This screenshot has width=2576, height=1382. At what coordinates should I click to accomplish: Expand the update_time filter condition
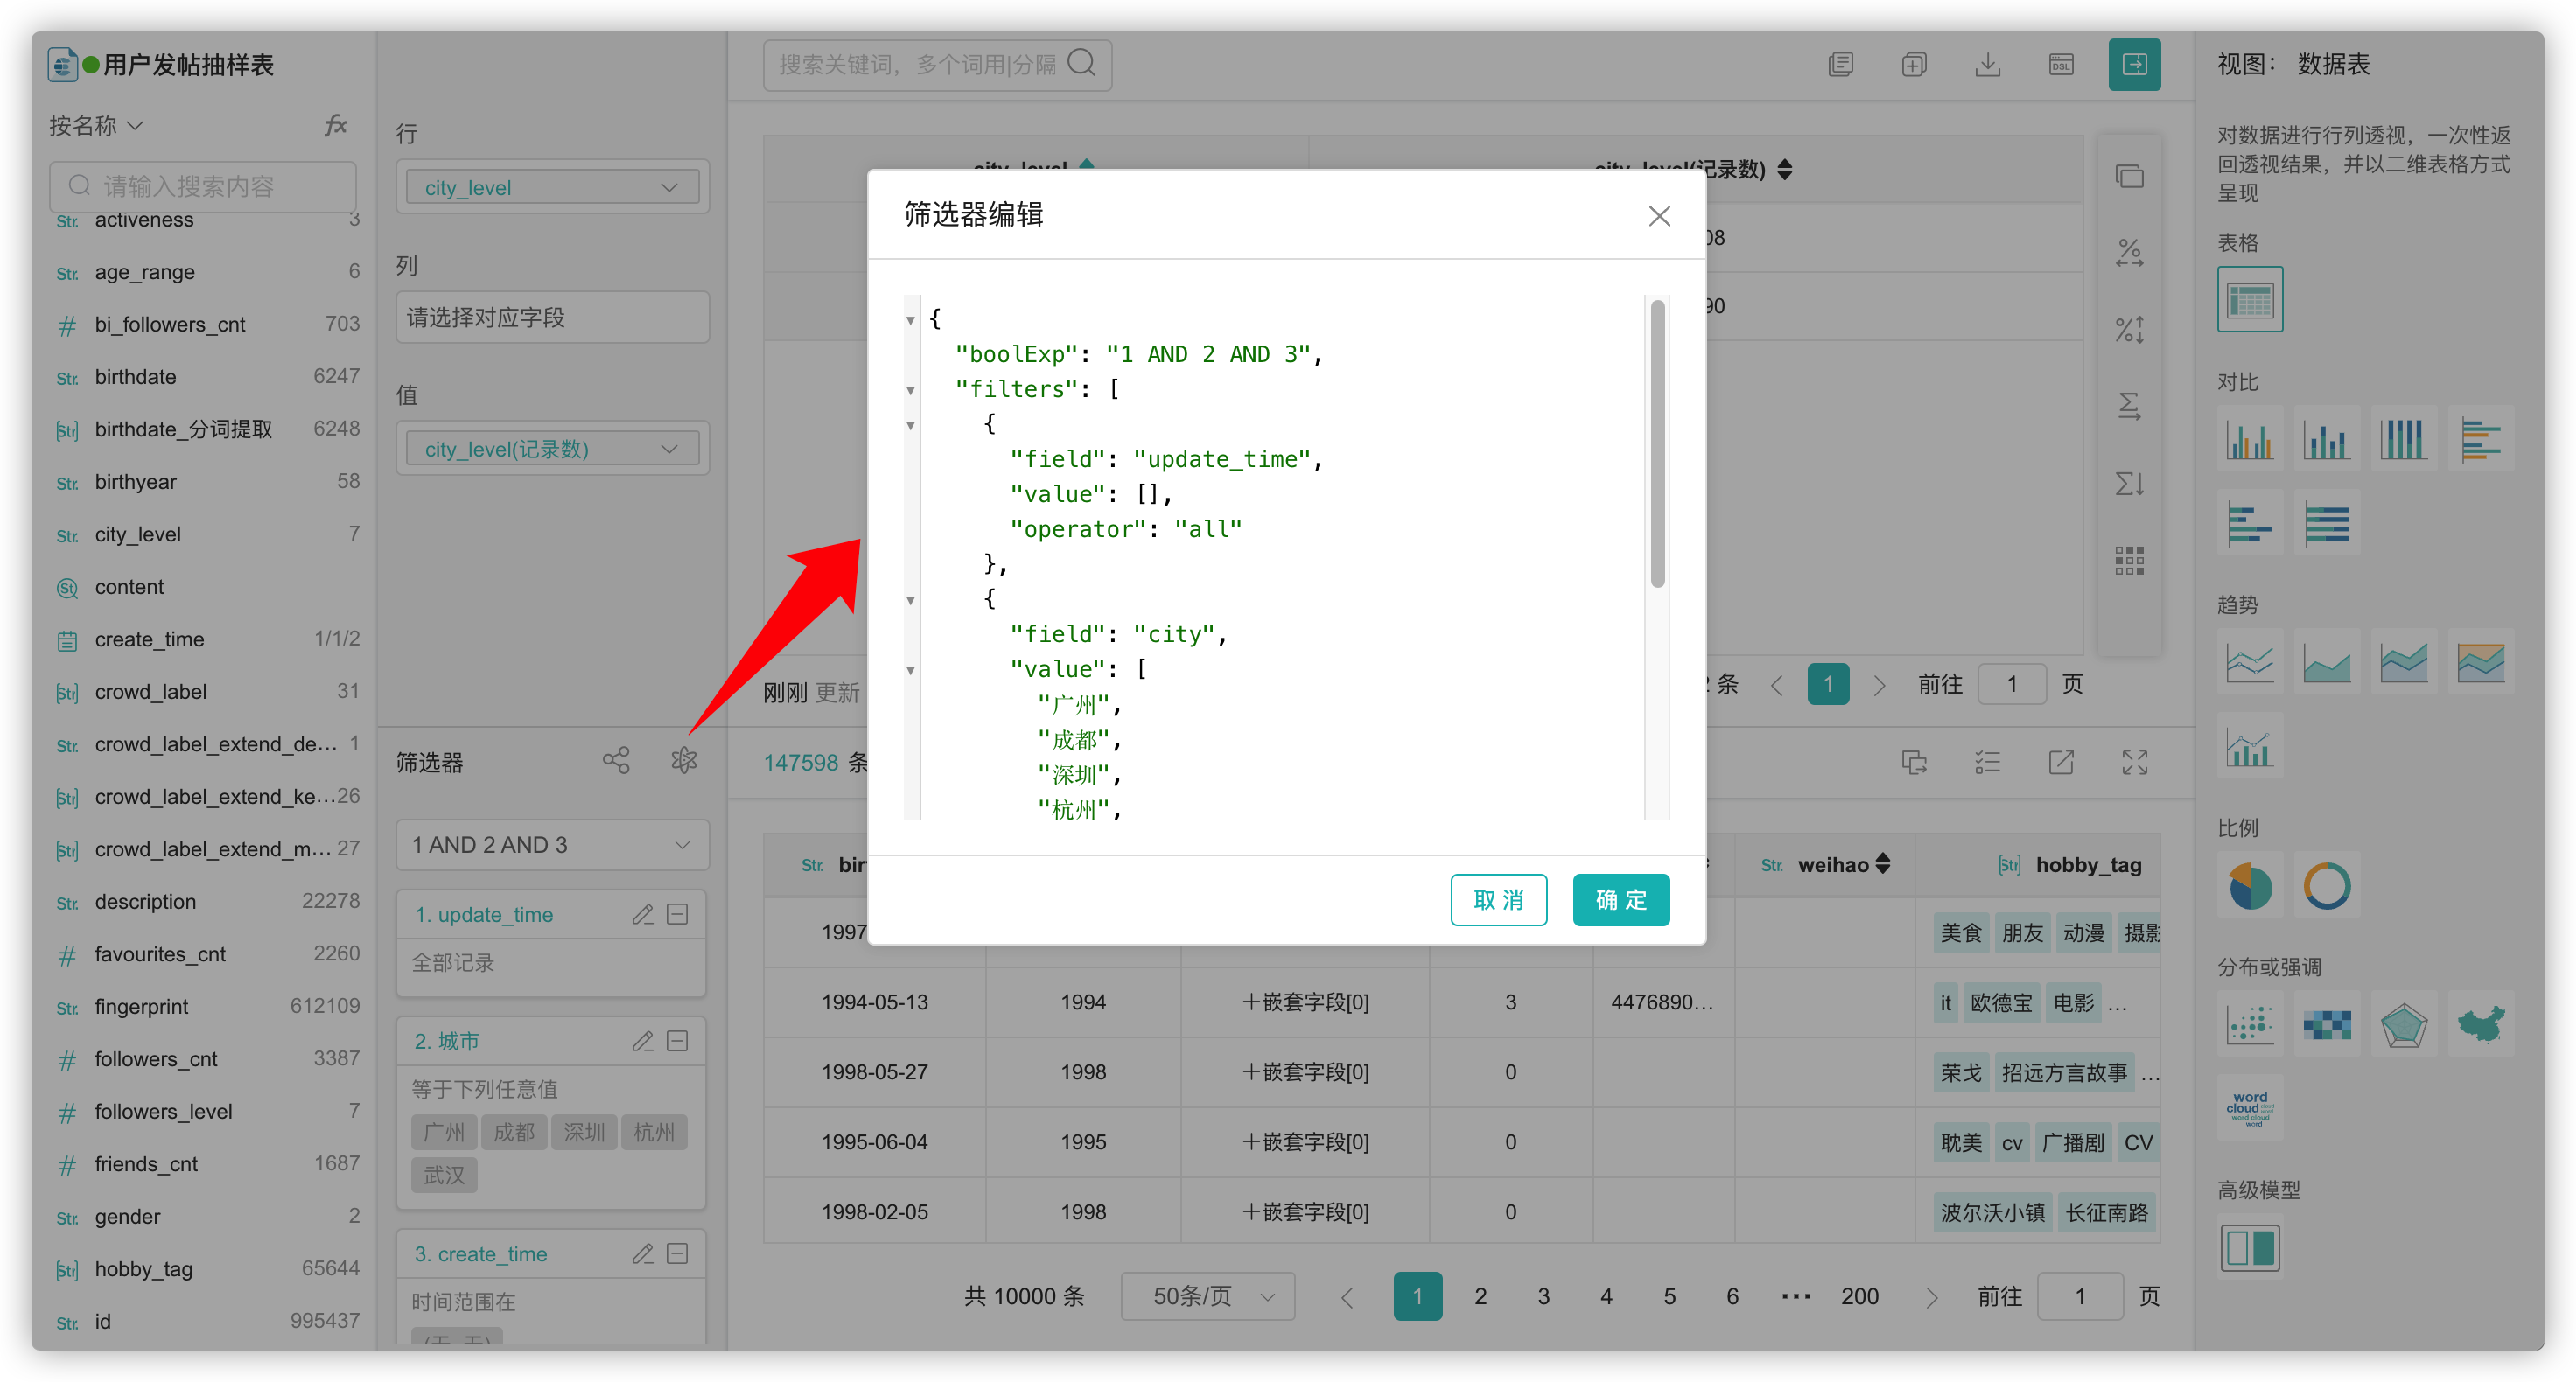coord(912,424)
